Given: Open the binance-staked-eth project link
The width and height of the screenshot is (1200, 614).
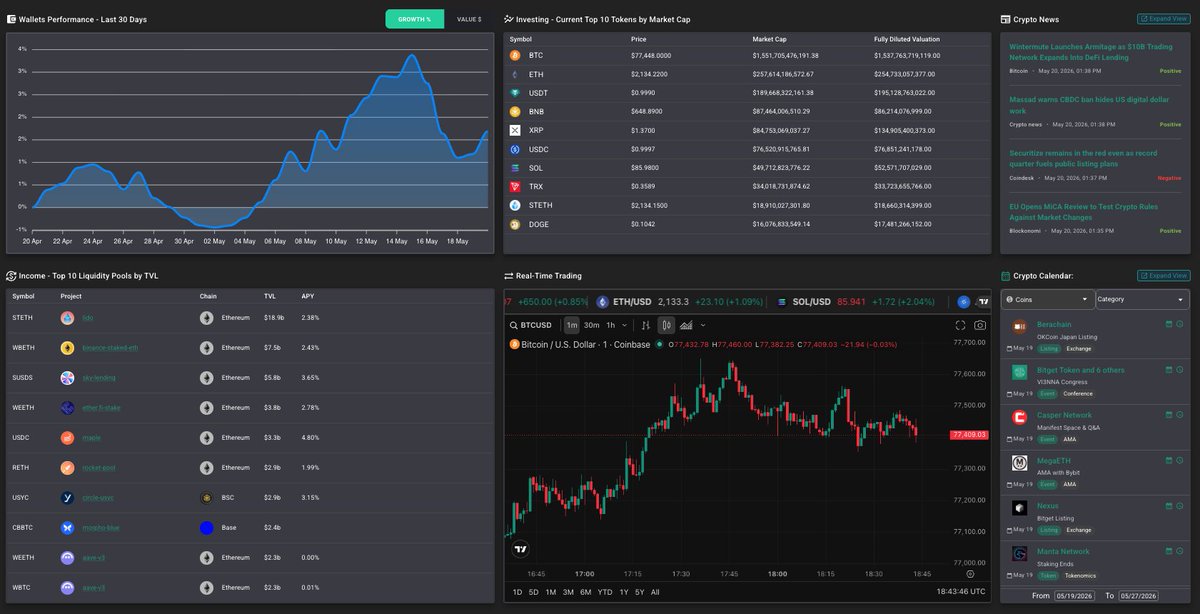Looking at the screenshot, I should click(110, 348).
